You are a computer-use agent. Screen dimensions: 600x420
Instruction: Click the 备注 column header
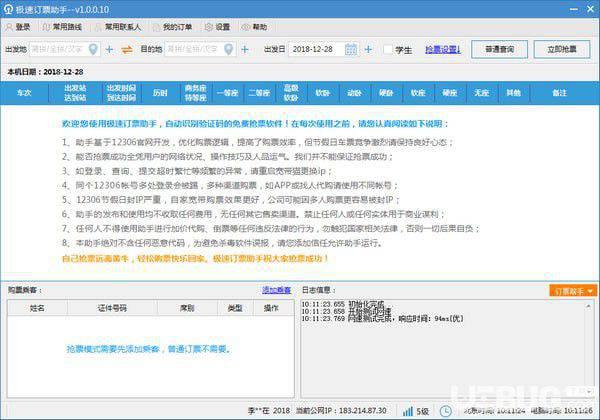point(560,93)
